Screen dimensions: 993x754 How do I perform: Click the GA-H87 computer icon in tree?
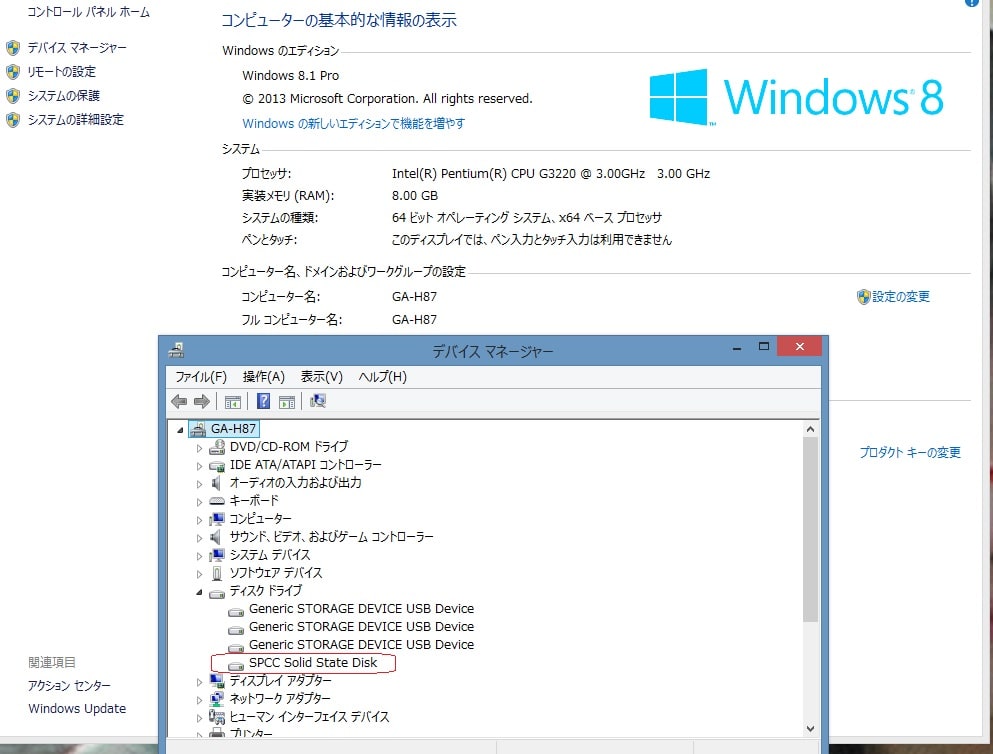198,429
